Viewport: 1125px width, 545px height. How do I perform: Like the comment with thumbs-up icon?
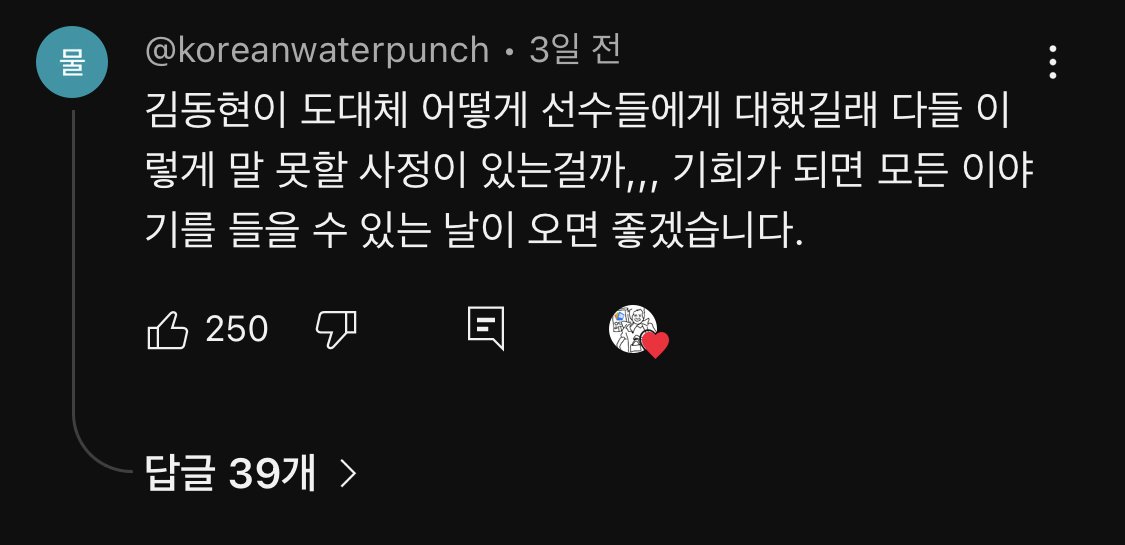point(167,330)
